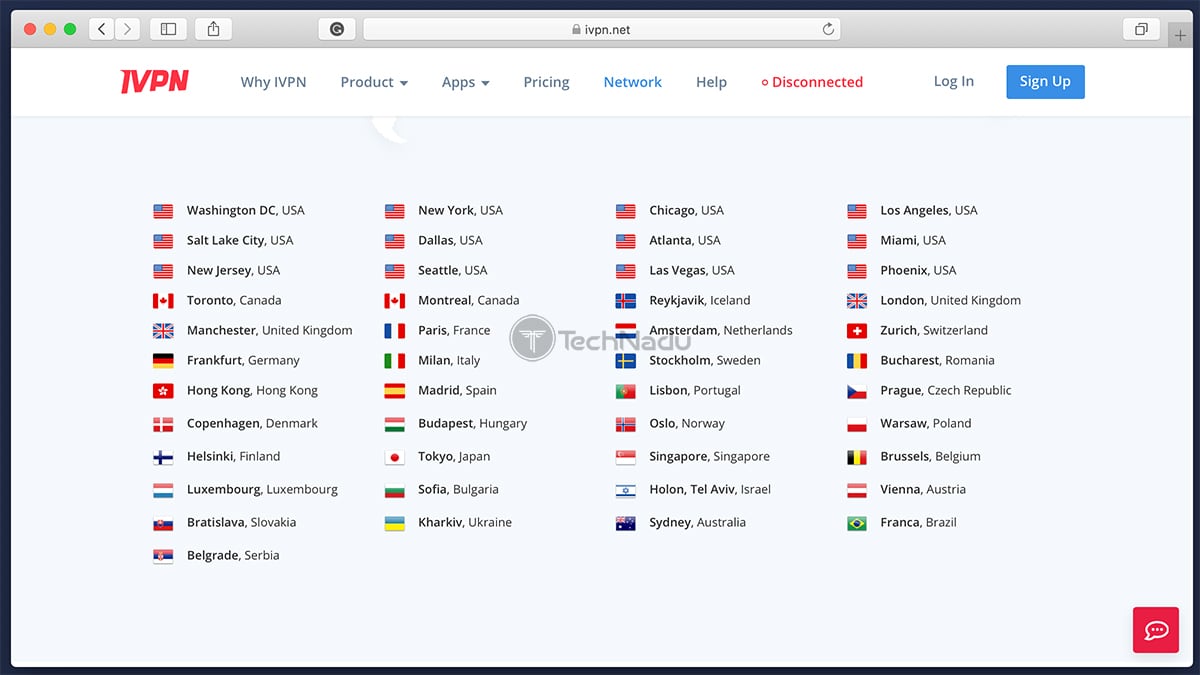Click the Sign Up button
The width and height of the screenshot is (1200, 675).
coord(1045,82)
